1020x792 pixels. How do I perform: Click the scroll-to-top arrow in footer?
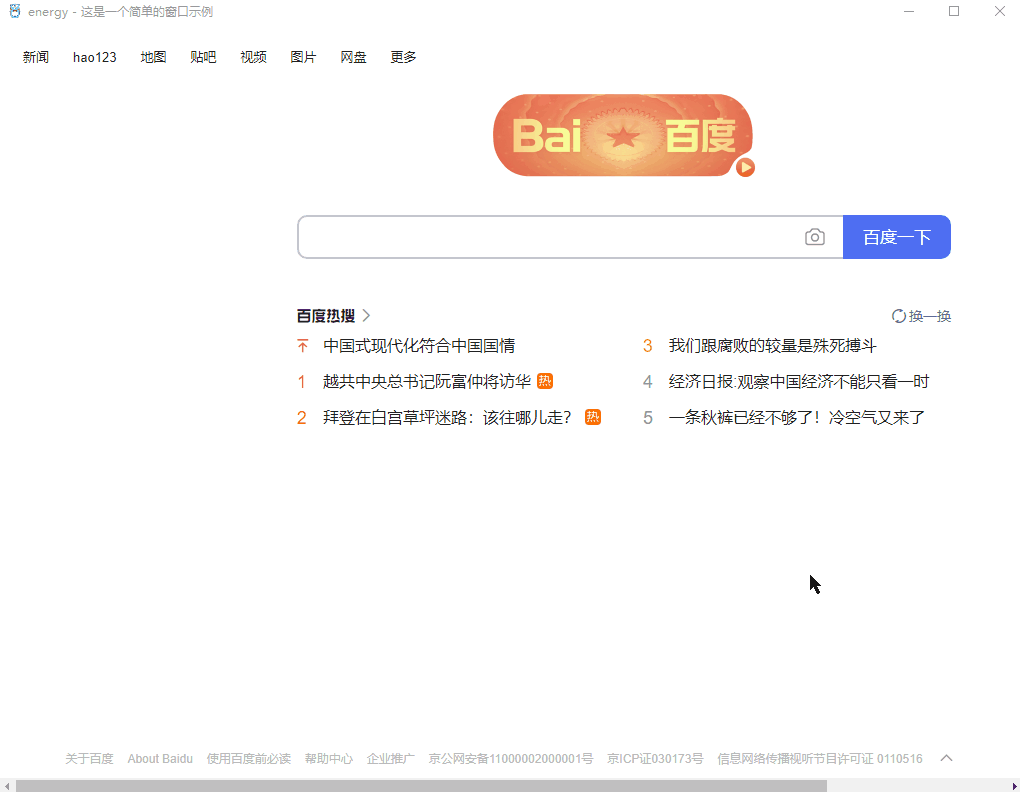pyautogui.click(x=946, y=758)
